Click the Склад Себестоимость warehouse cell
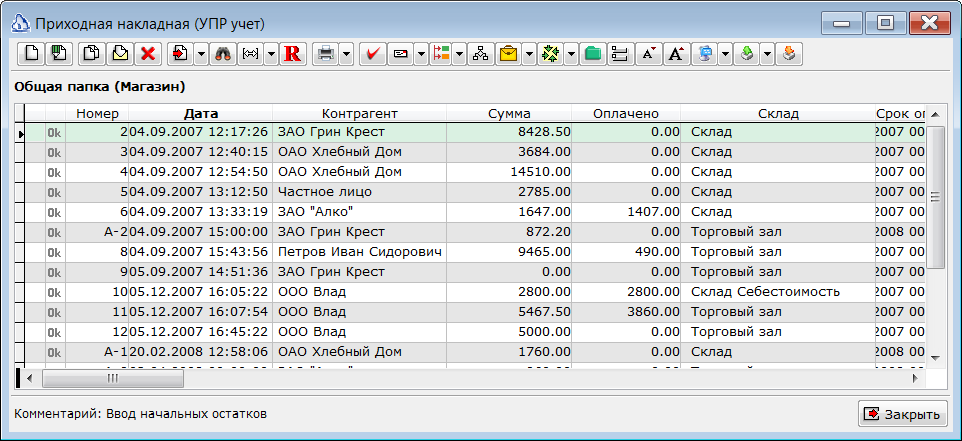This screenshot has width=962, height=441. 778,292
